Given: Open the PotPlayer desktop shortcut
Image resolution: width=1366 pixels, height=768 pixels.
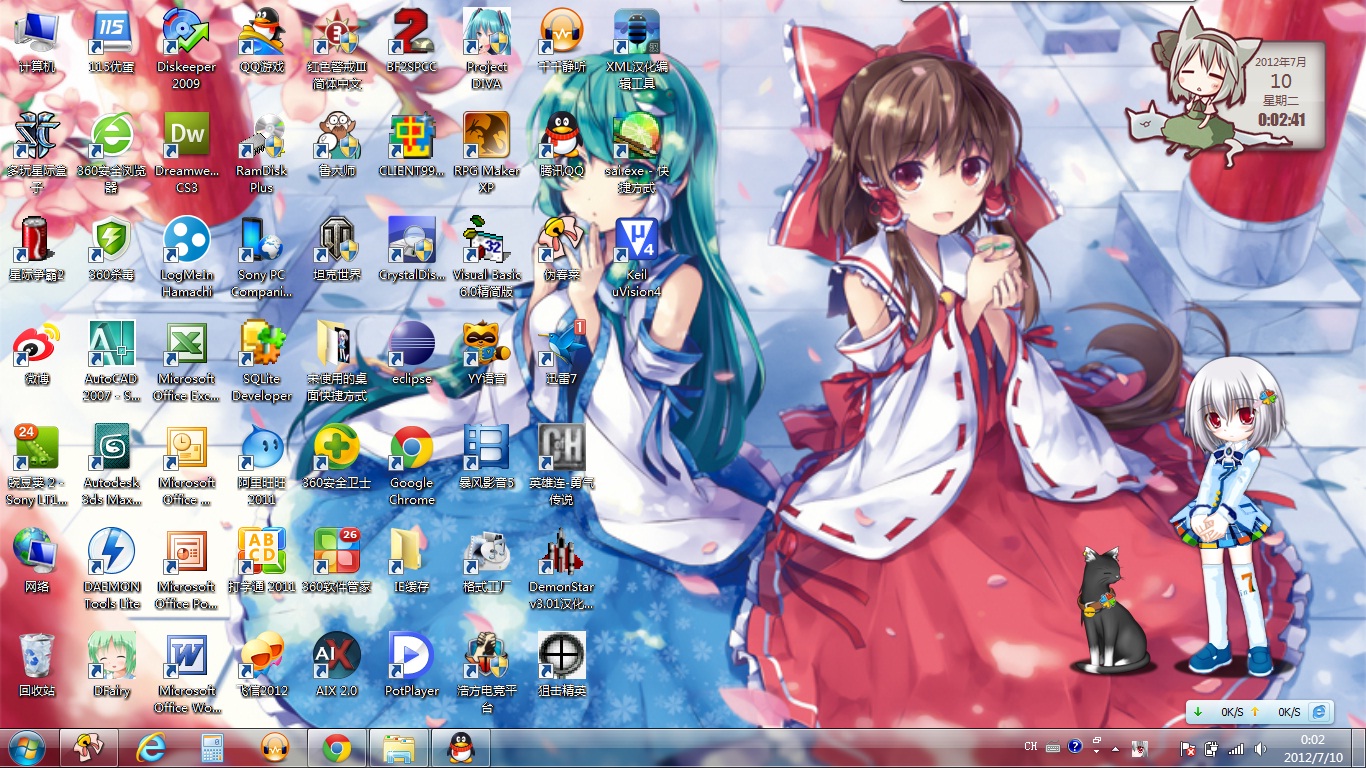Looking at the screenshot, I should coord(412,664).
